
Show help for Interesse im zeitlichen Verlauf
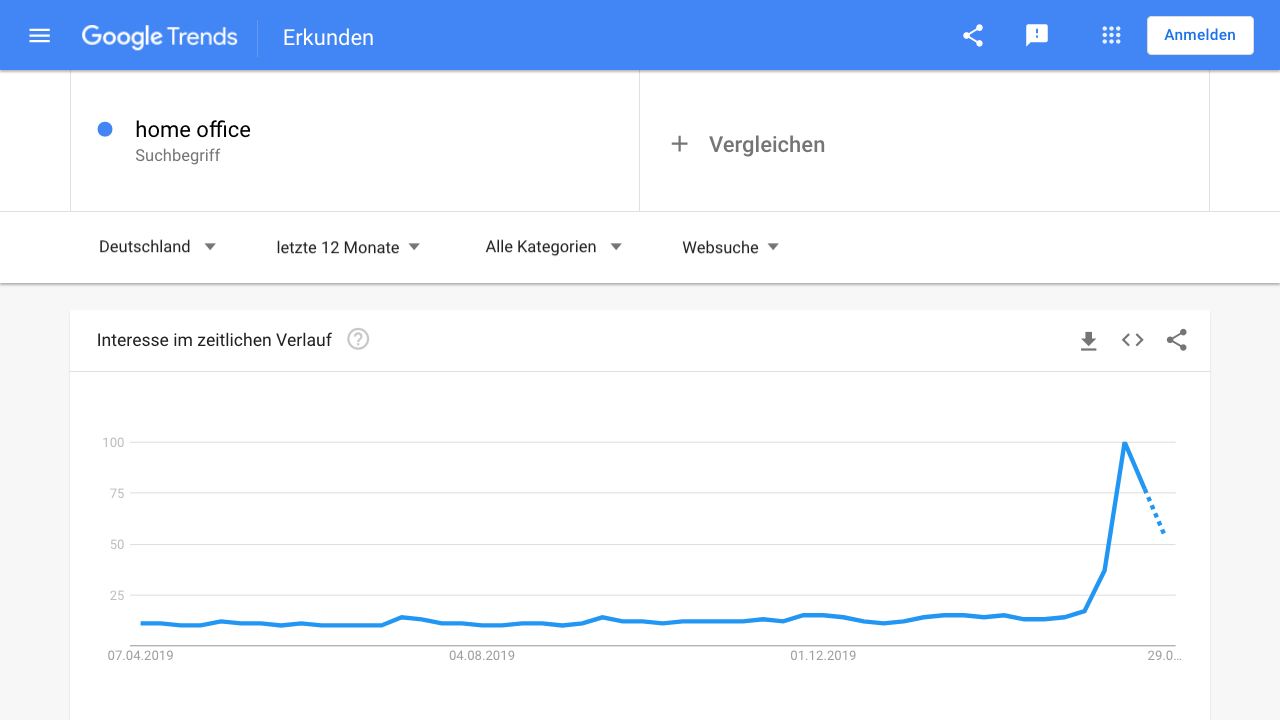358,339
